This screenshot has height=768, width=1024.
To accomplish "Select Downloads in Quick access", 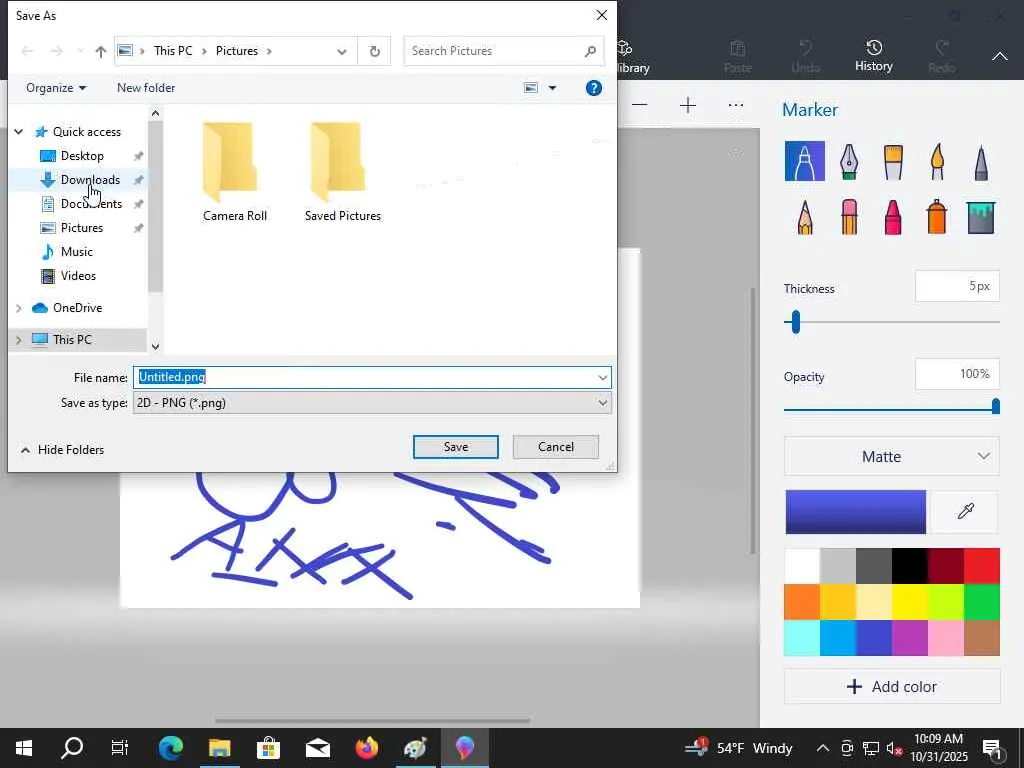I will tap(90, 180).
